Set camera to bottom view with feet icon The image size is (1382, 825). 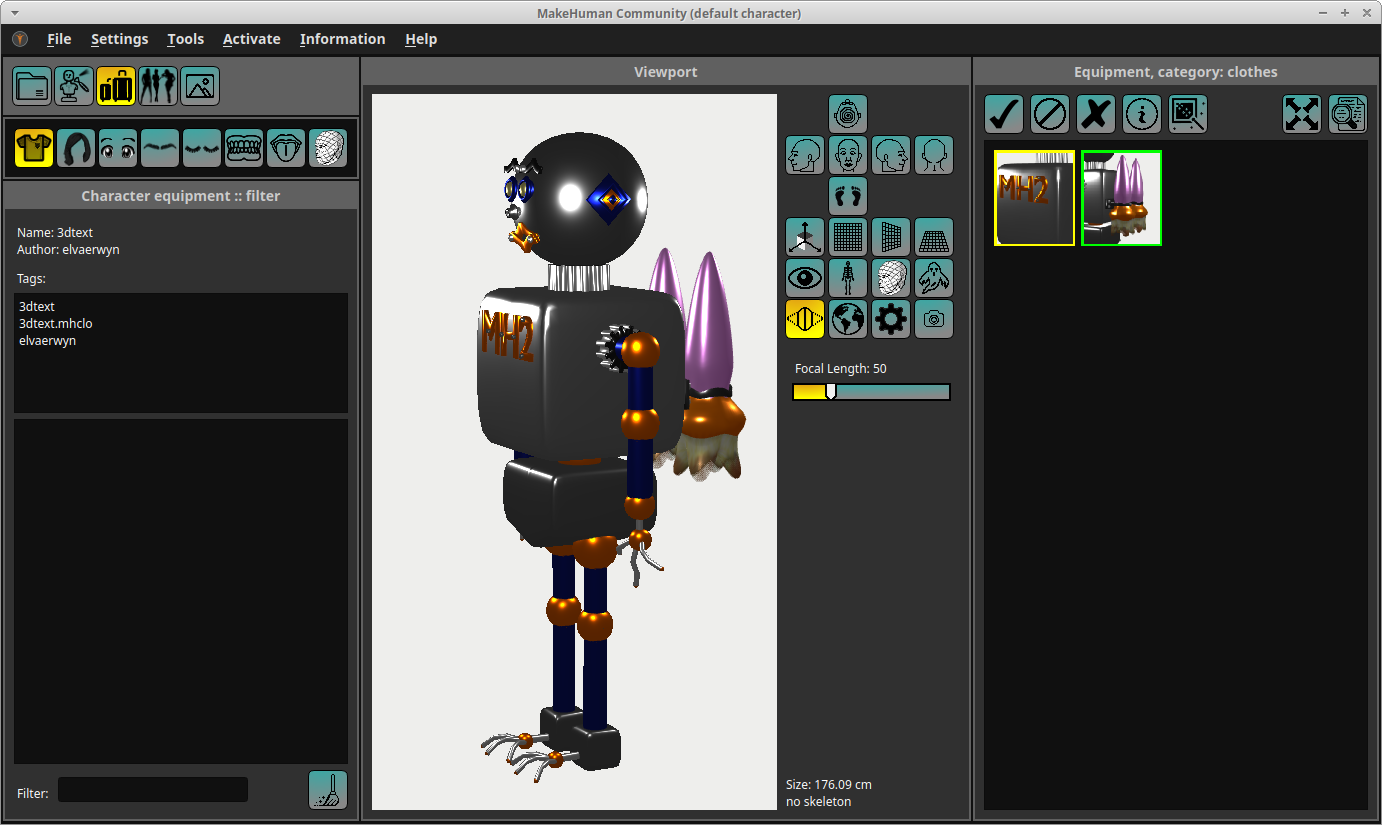(848, 196)
